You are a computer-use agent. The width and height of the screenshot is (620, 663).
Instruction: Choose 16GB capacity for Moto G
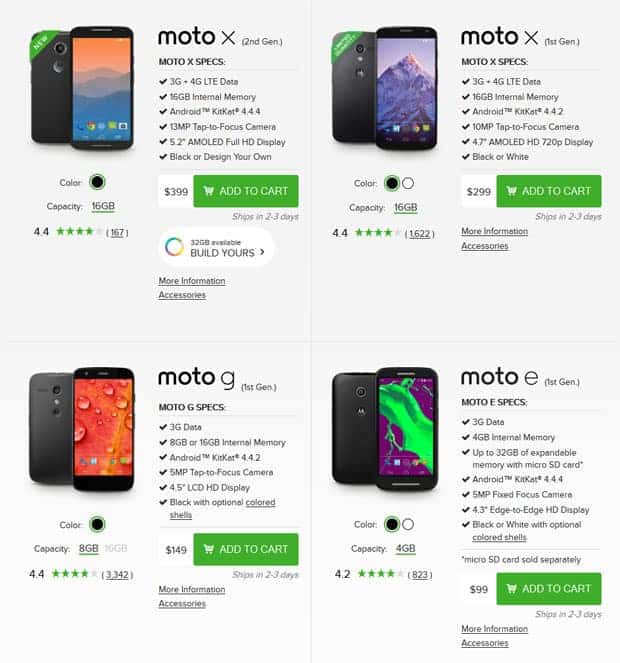click(x=116, y=548)
